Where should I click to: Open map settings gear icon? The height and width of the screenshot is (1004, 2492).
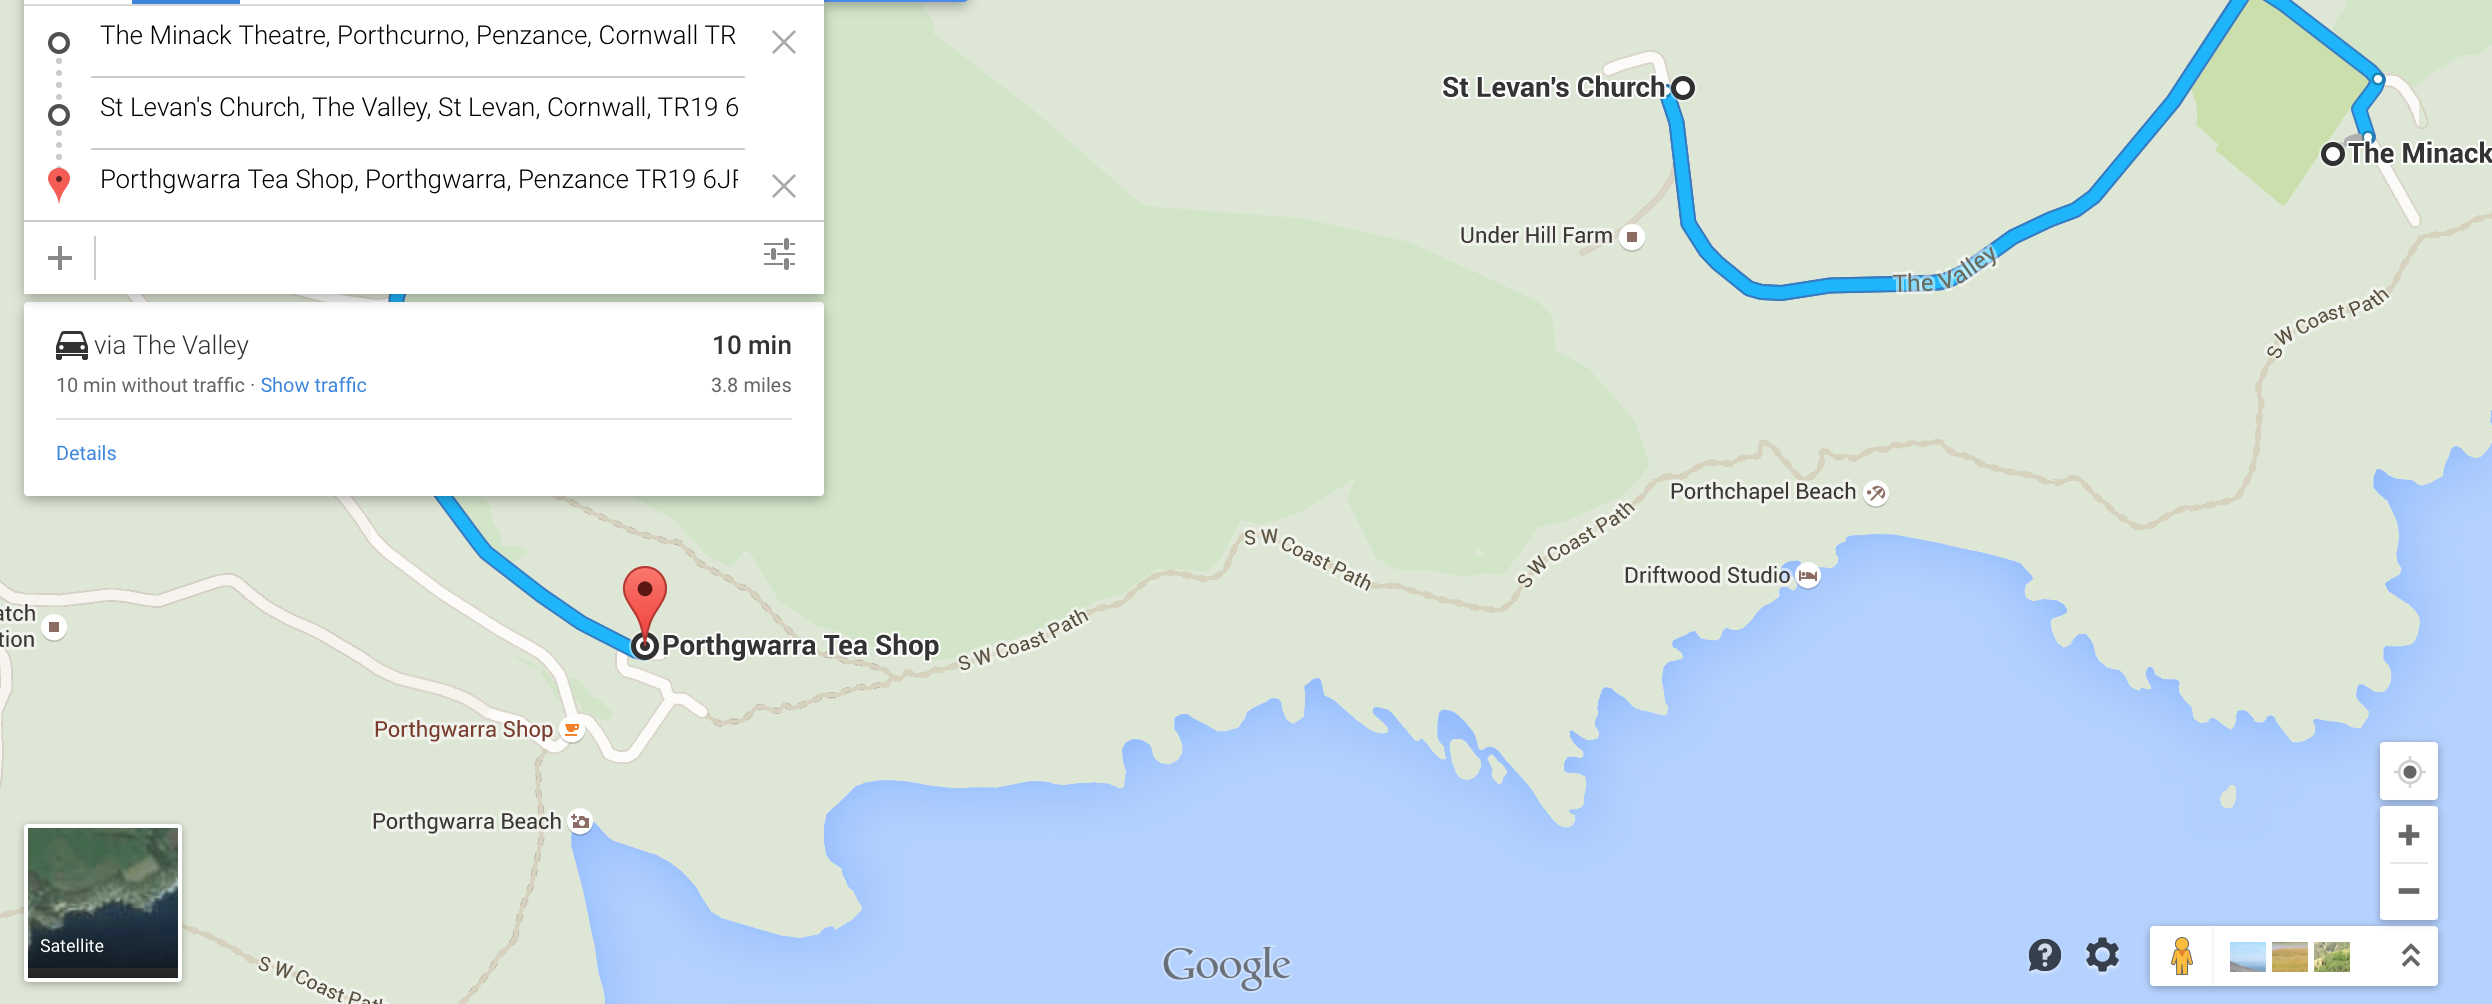pos(2102,955)
